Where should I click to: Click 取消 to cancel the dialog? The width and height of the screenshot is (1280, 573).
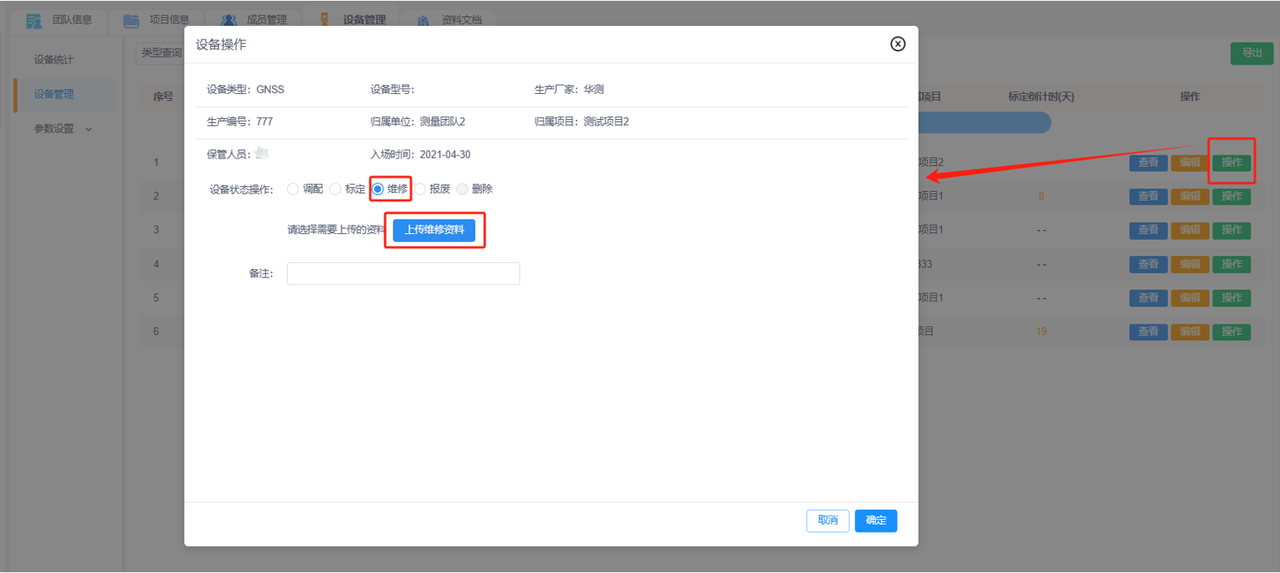[827, 520]
